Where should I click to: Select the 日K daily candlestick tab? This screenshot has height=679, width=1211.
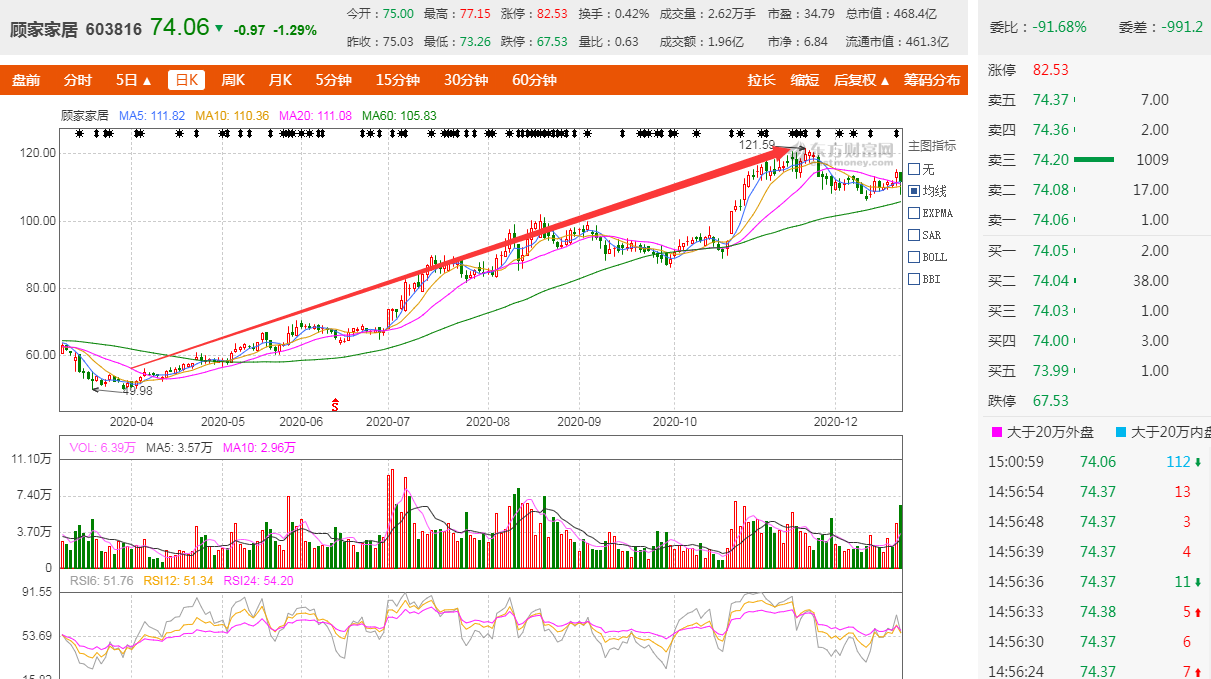tap(185, 80)
